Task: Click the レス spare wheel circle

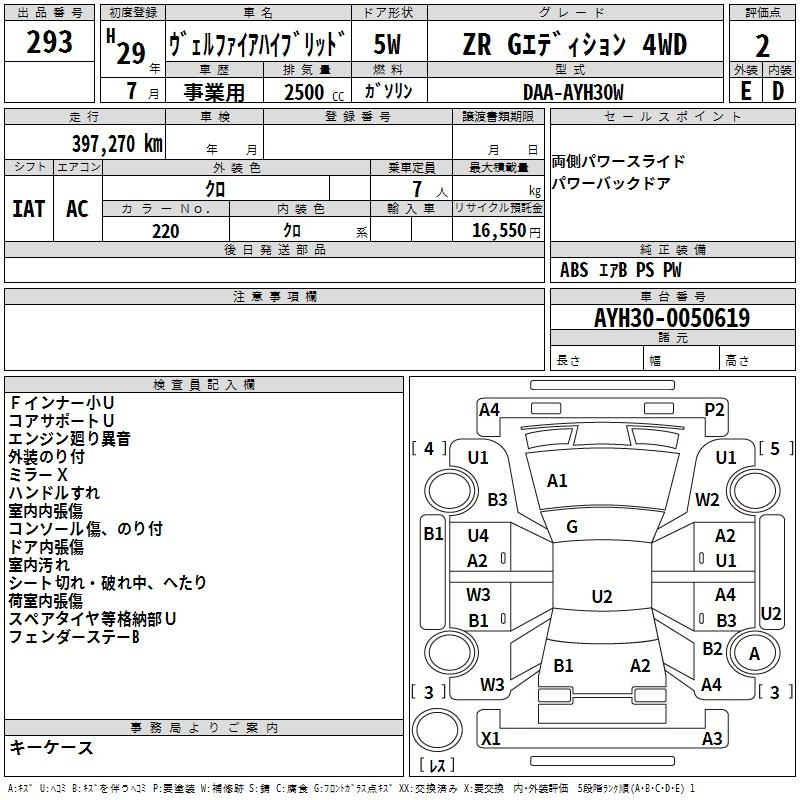Action: 437,730
